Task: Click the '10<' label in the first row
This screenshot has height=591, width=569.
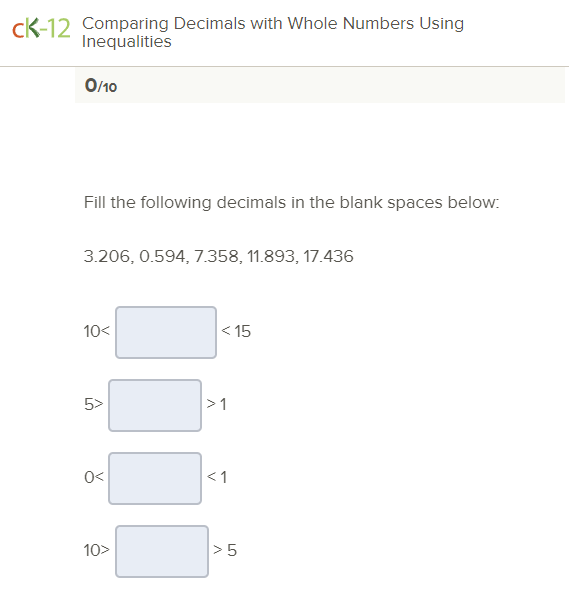Action: click(96, 332)
